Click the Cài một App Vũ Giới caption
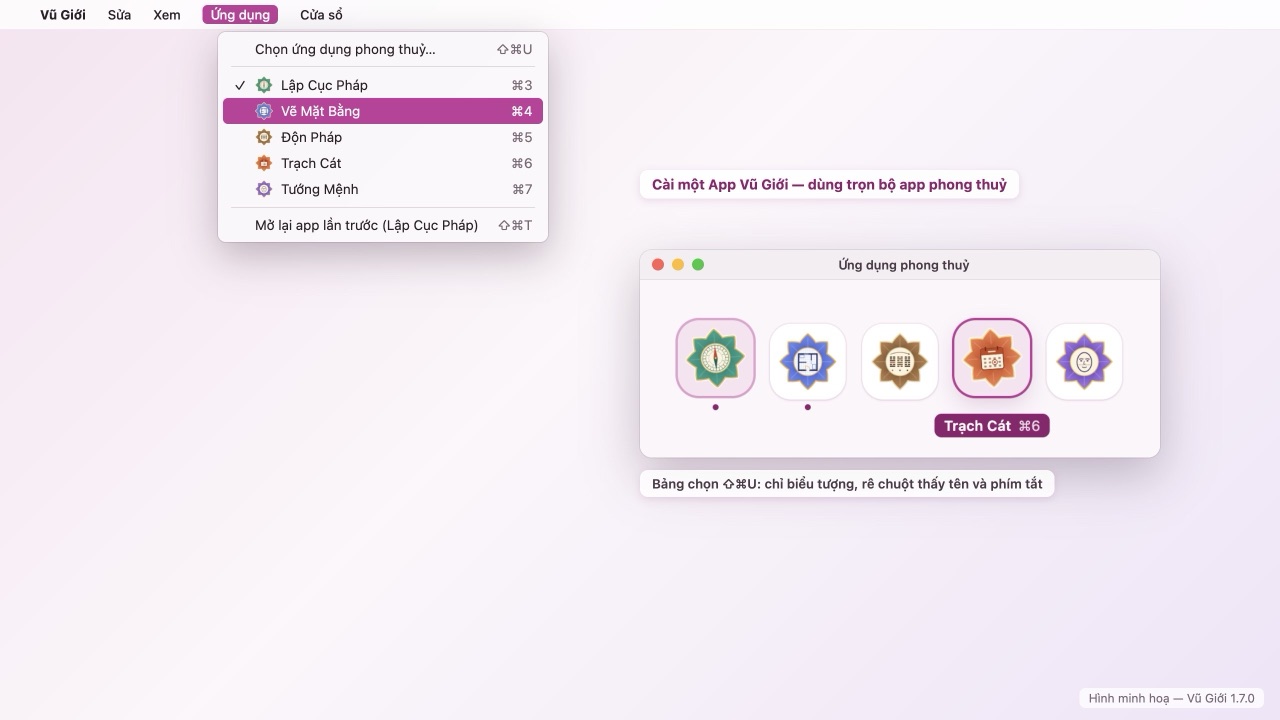Screen dimensions: 1280x720 [829, 184]
